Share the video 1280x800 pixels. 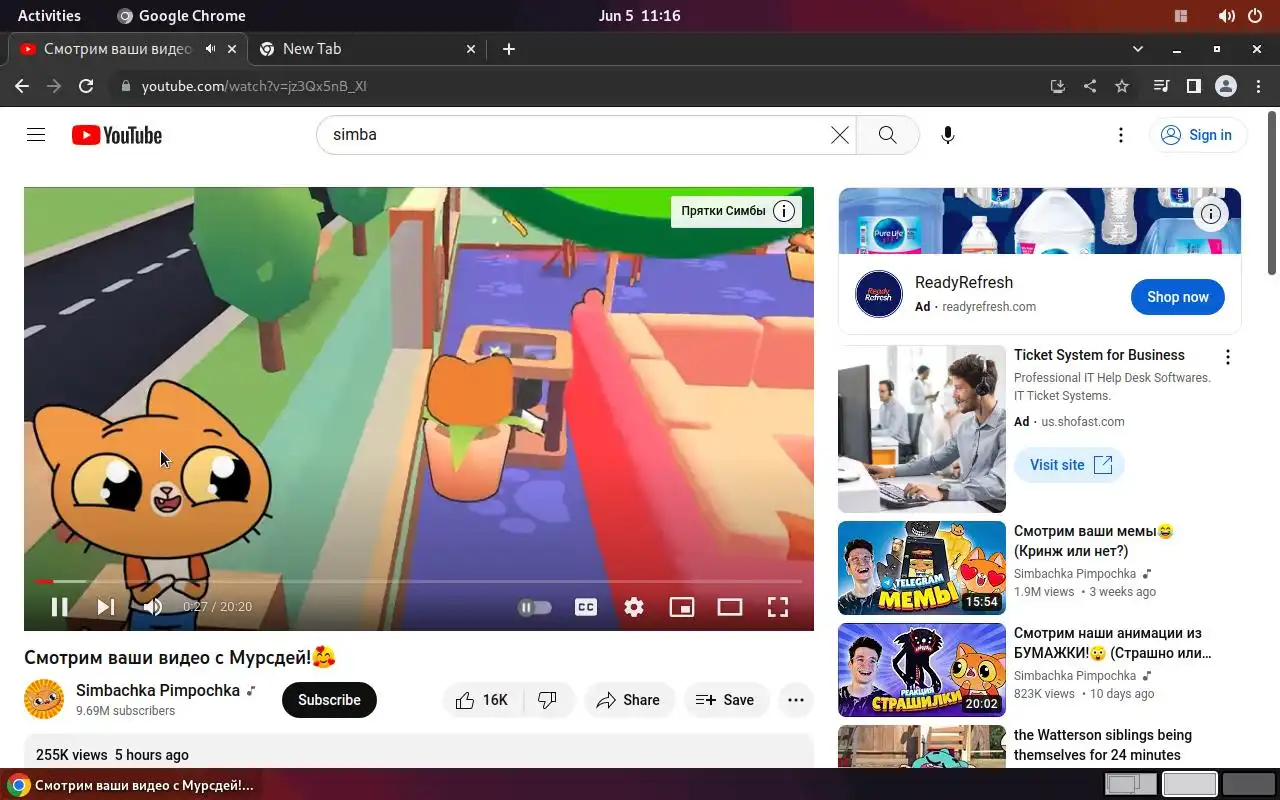coord(629,700)
